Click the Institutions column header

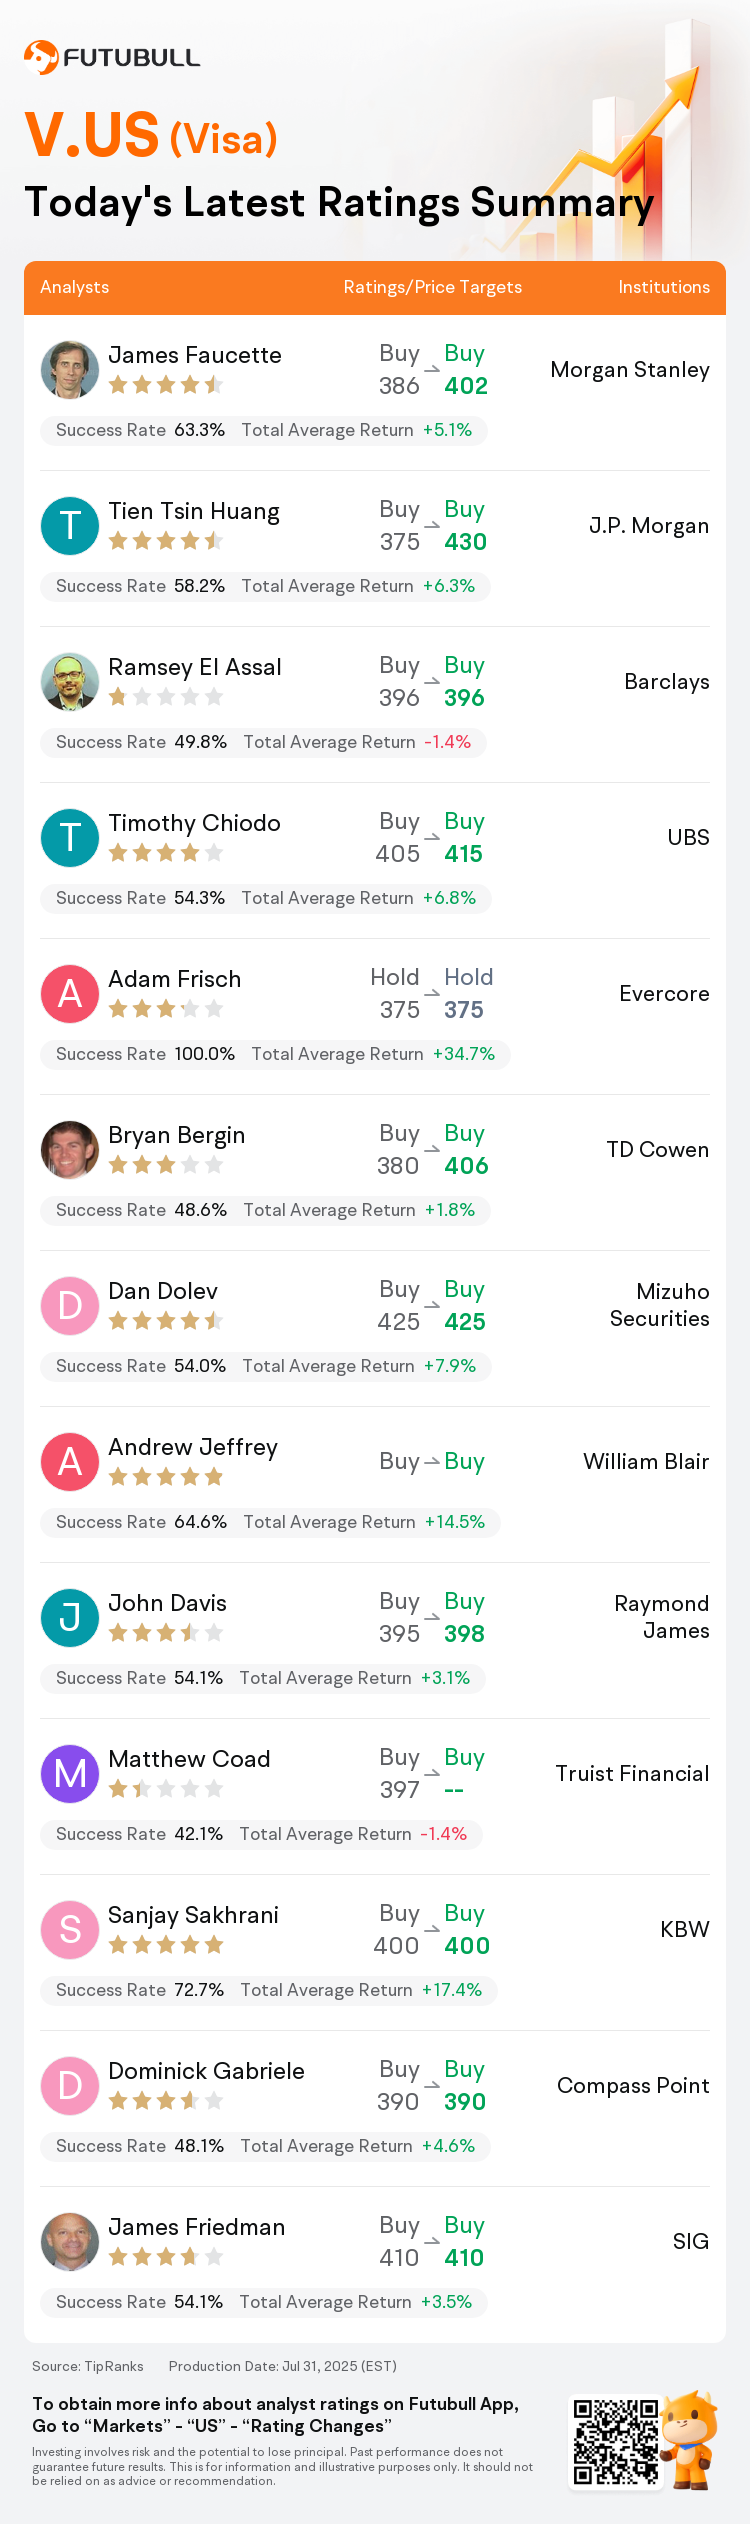(x=664, y=287)
